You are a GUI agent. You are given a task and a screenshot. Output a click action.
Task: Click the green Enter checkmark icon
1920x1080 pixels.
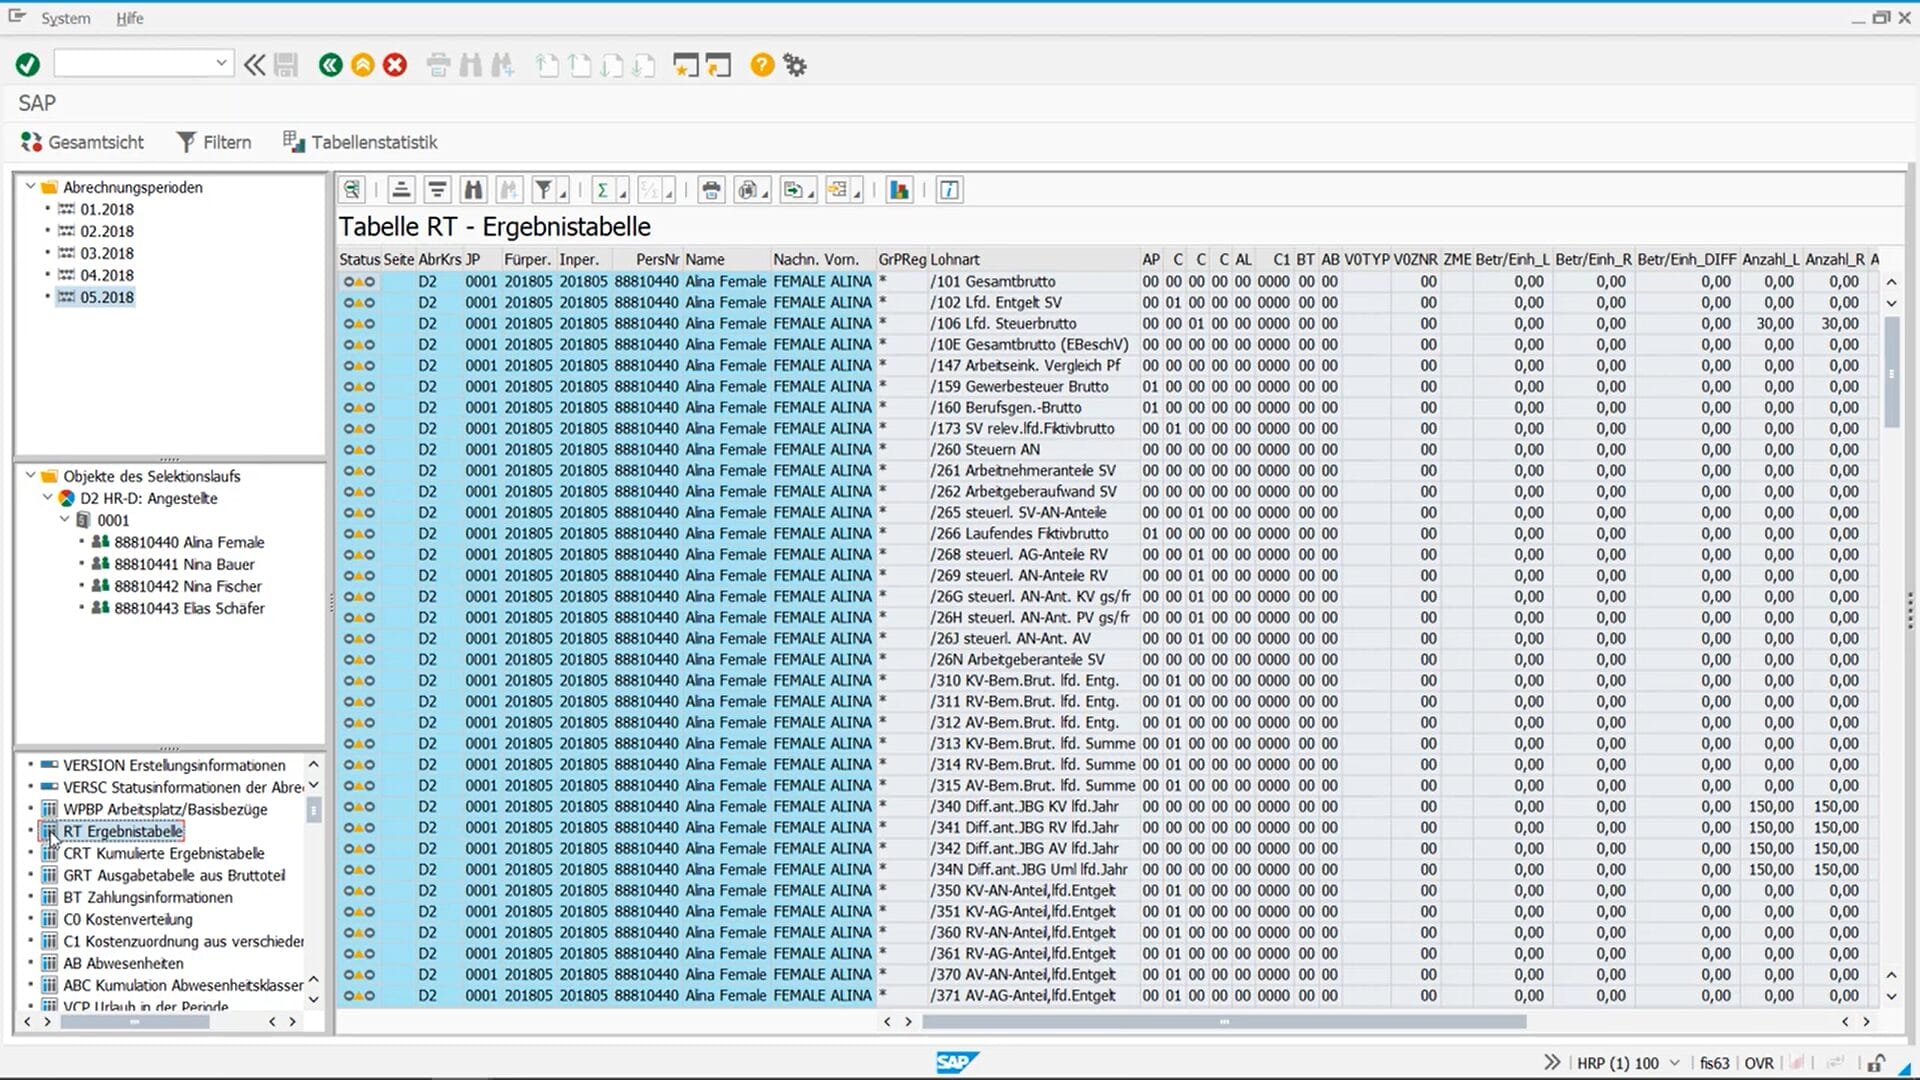27,65
